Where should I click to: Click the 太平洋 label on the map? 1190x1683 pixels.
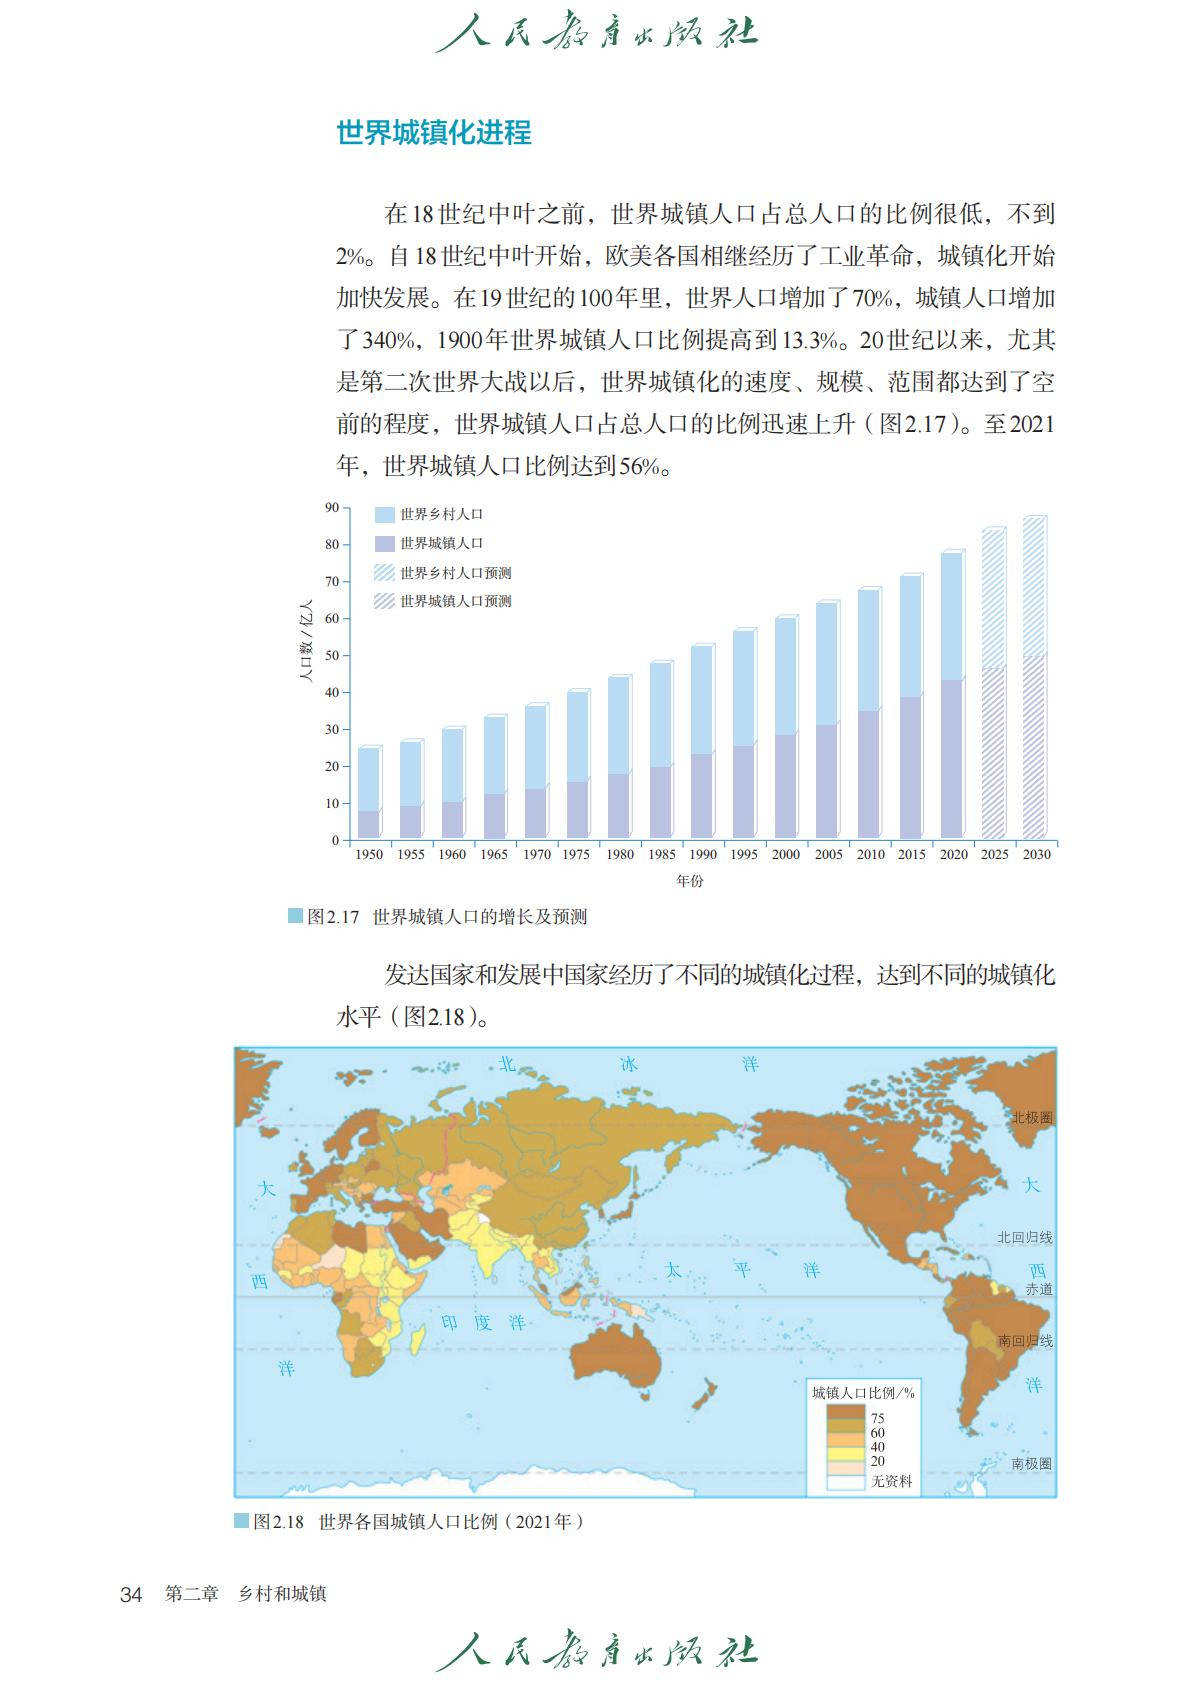pos(741,1270)
